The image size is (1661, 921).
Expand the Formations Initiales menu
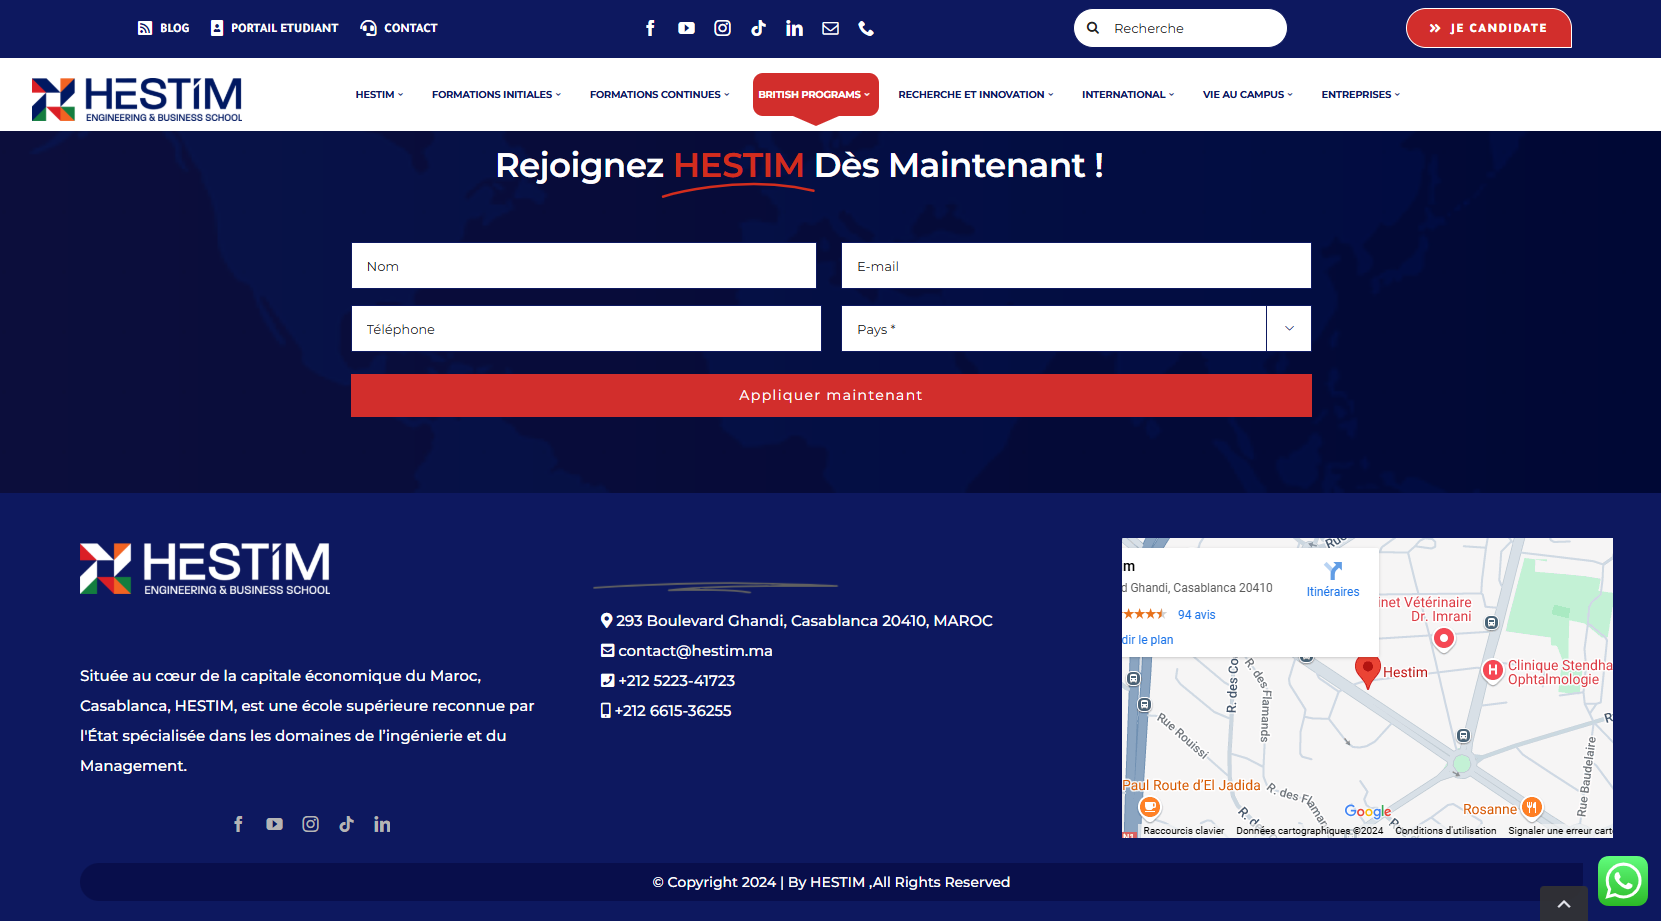pos(496,95)
